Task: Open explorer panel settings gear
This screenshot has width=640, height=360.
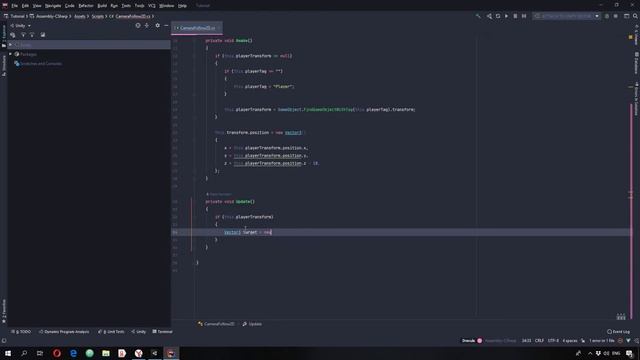Action: pyautogui.click(x=158, y=25)
